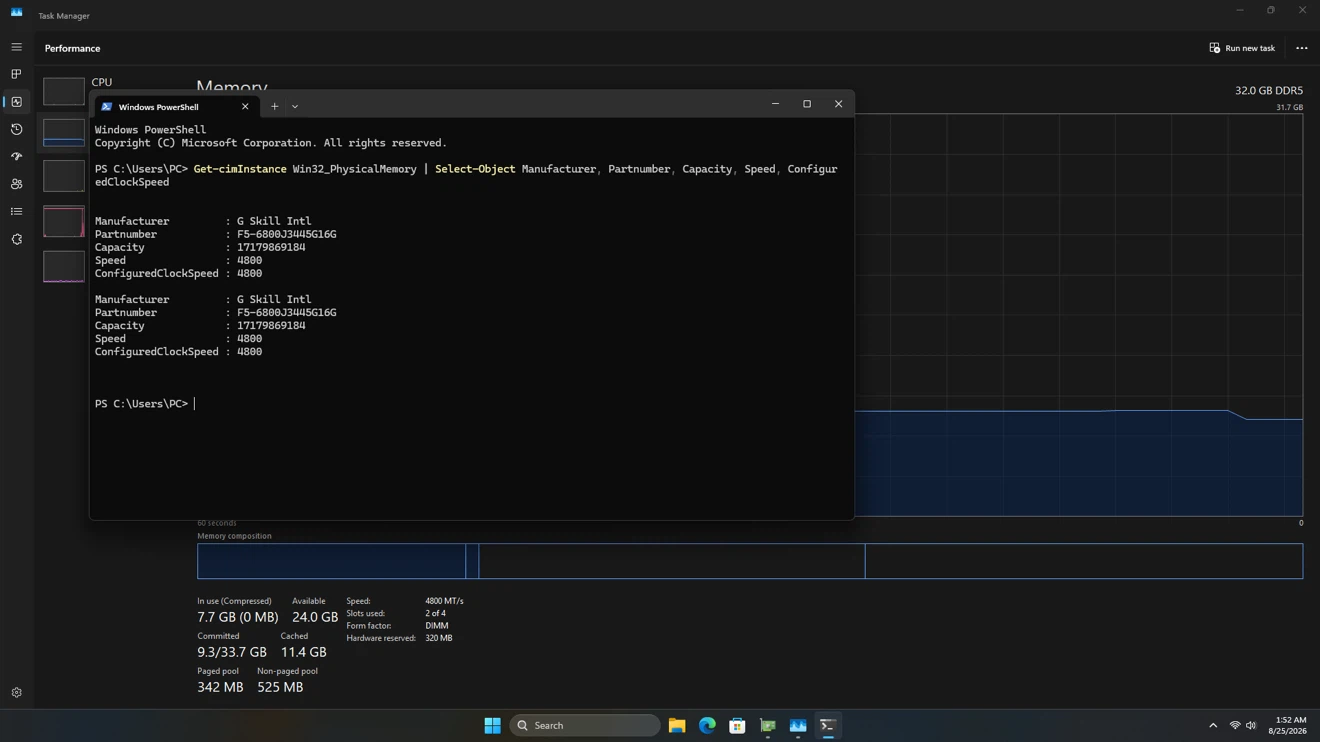
Task: Click the 7.7 GB (0 MB) in-use value
Action: coord(238,617)
